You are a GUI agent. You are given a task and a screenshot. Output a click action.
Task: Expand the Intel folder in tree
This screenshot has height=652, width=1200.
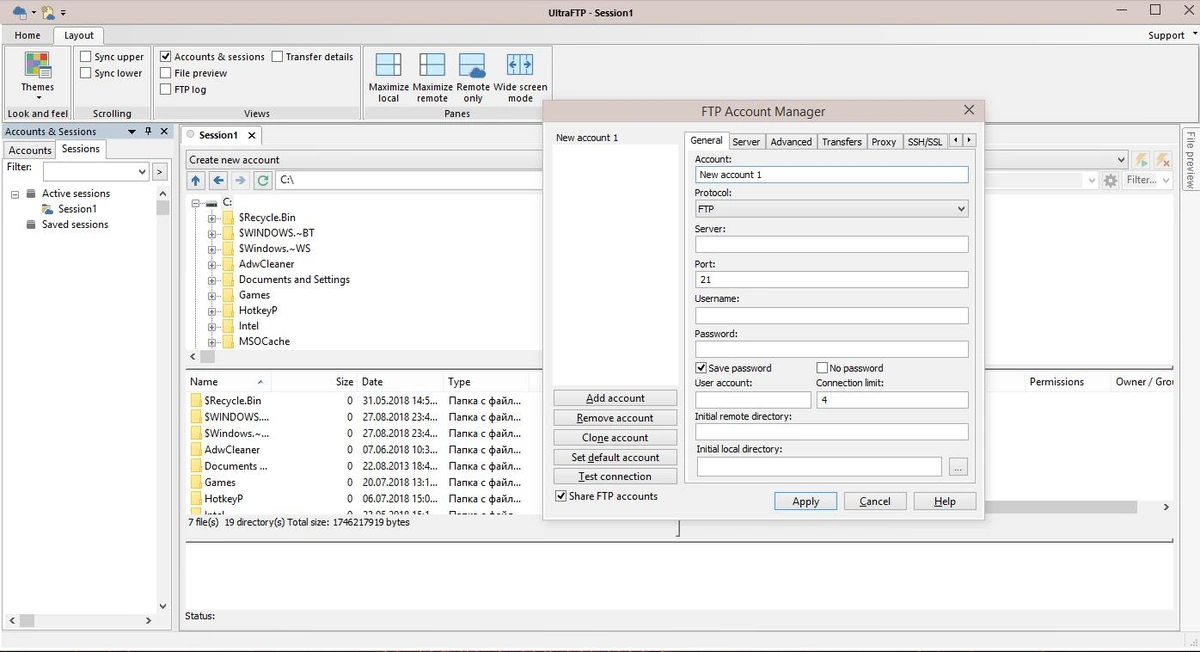(x=212, y=326)
